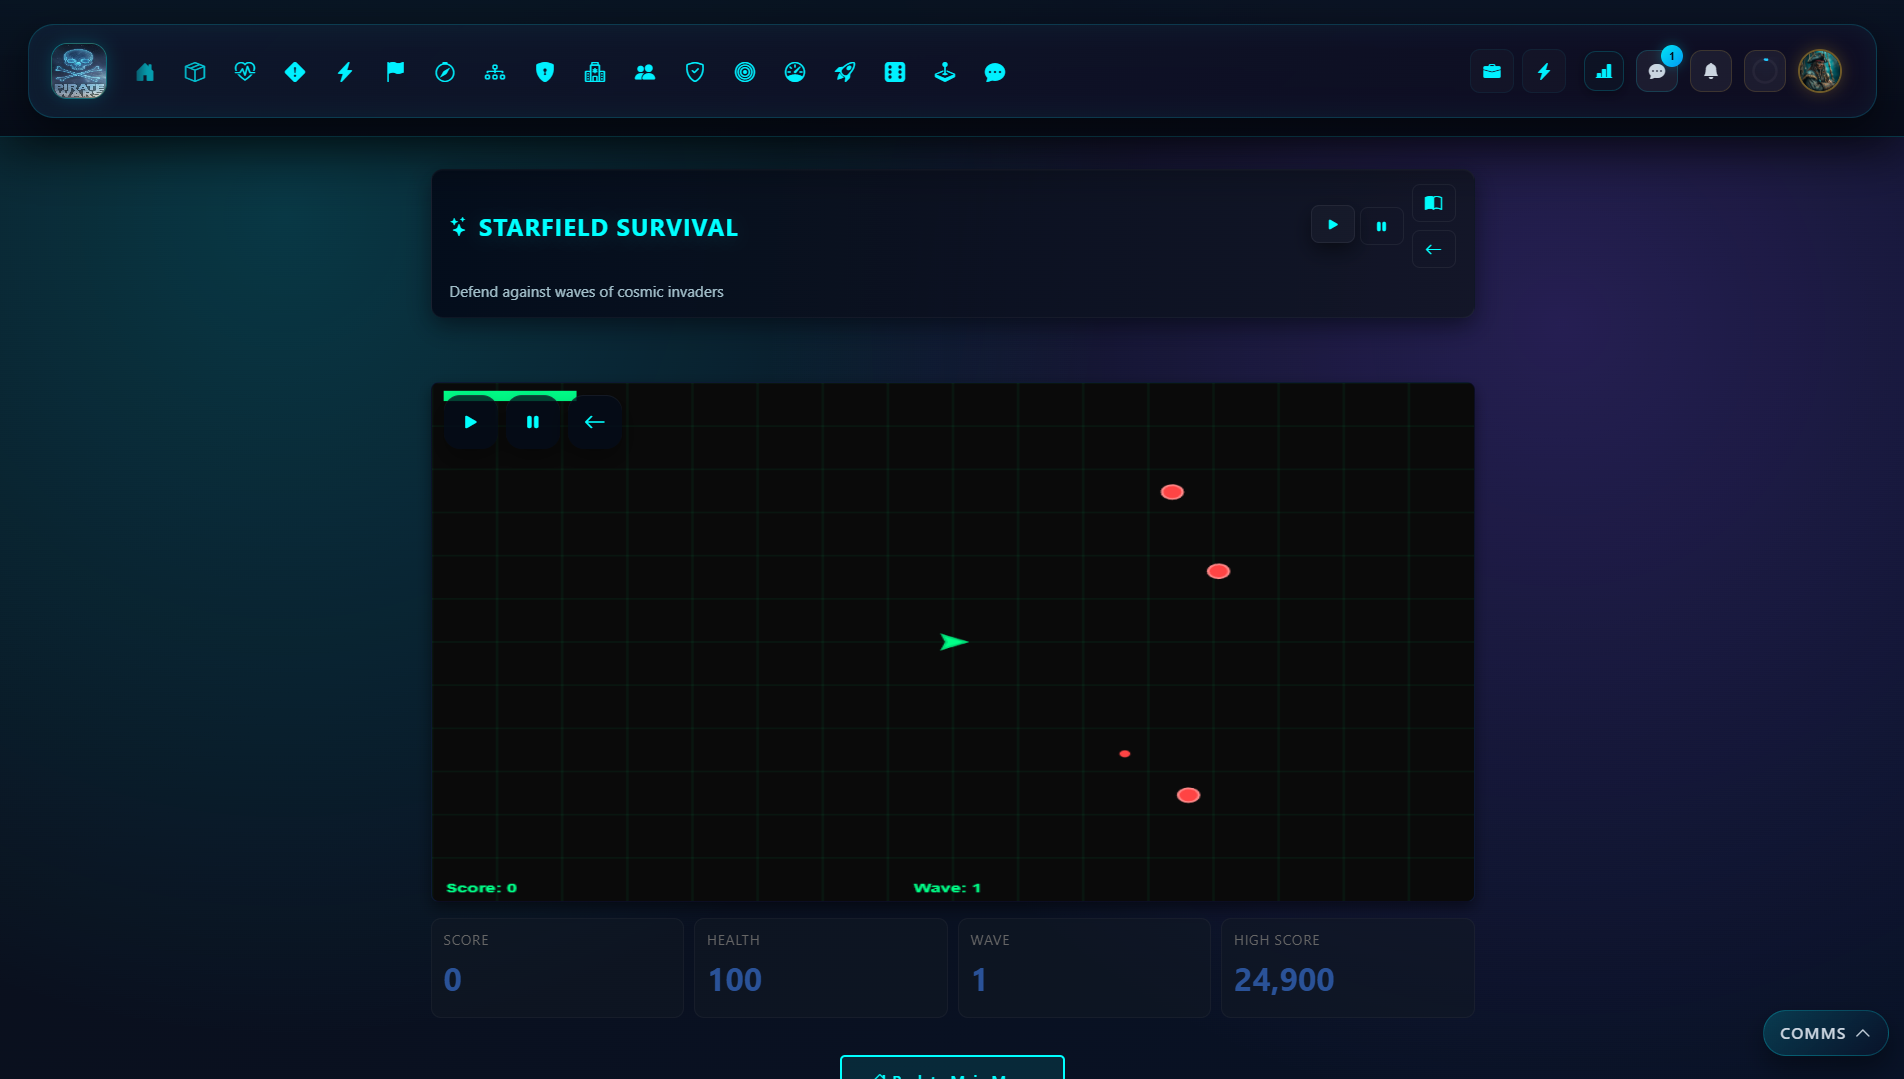Image resolution: width=1904 pixels, height=1079 pixels.
Task: Expand the COMMS panel
Action: [1824, 1033]
